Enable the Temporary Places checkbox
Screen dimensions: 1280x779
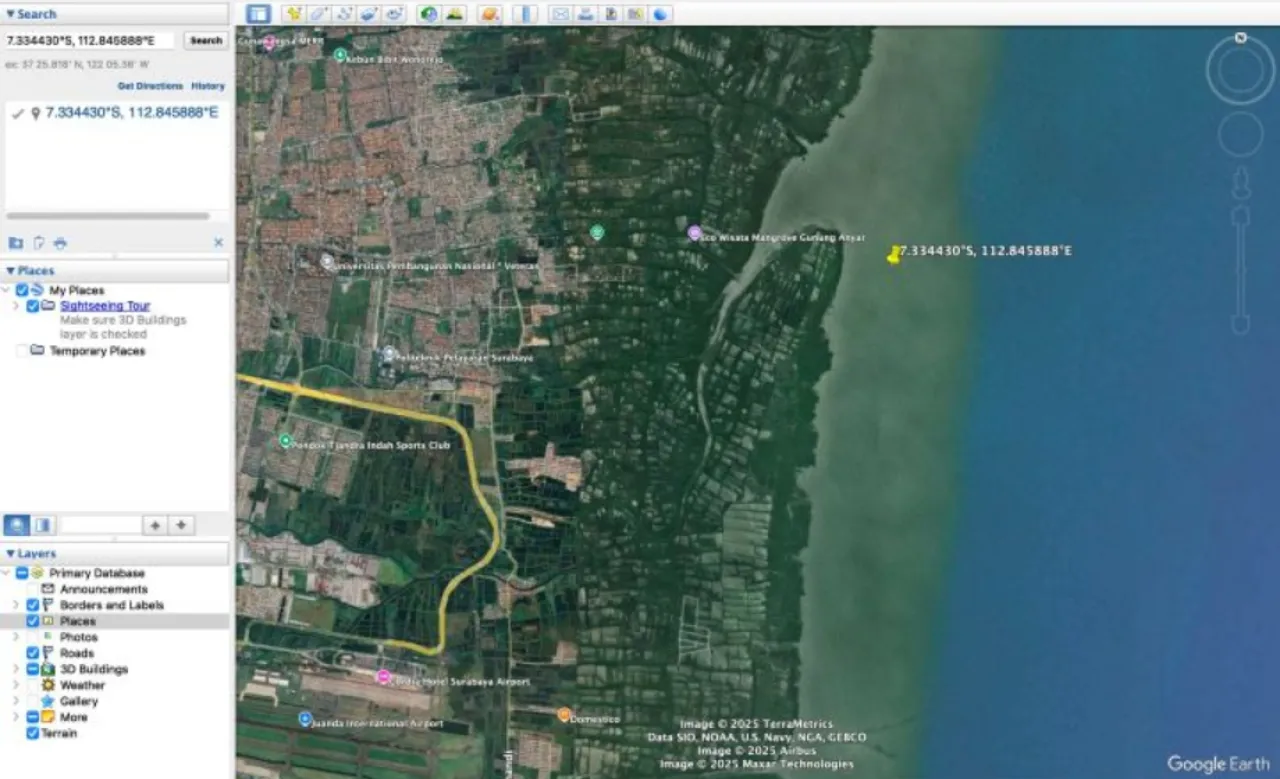click(x=22, y=351)
